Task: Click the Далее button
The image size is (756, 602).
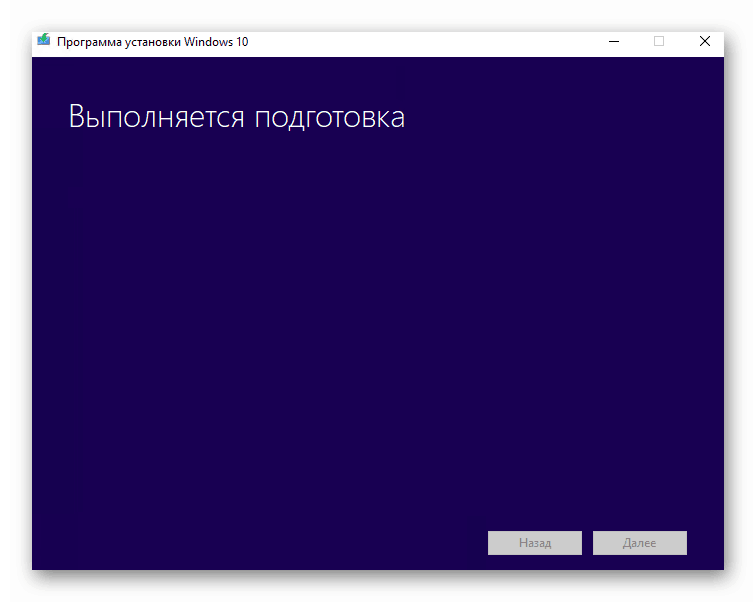Action: (x=640, y=543)
